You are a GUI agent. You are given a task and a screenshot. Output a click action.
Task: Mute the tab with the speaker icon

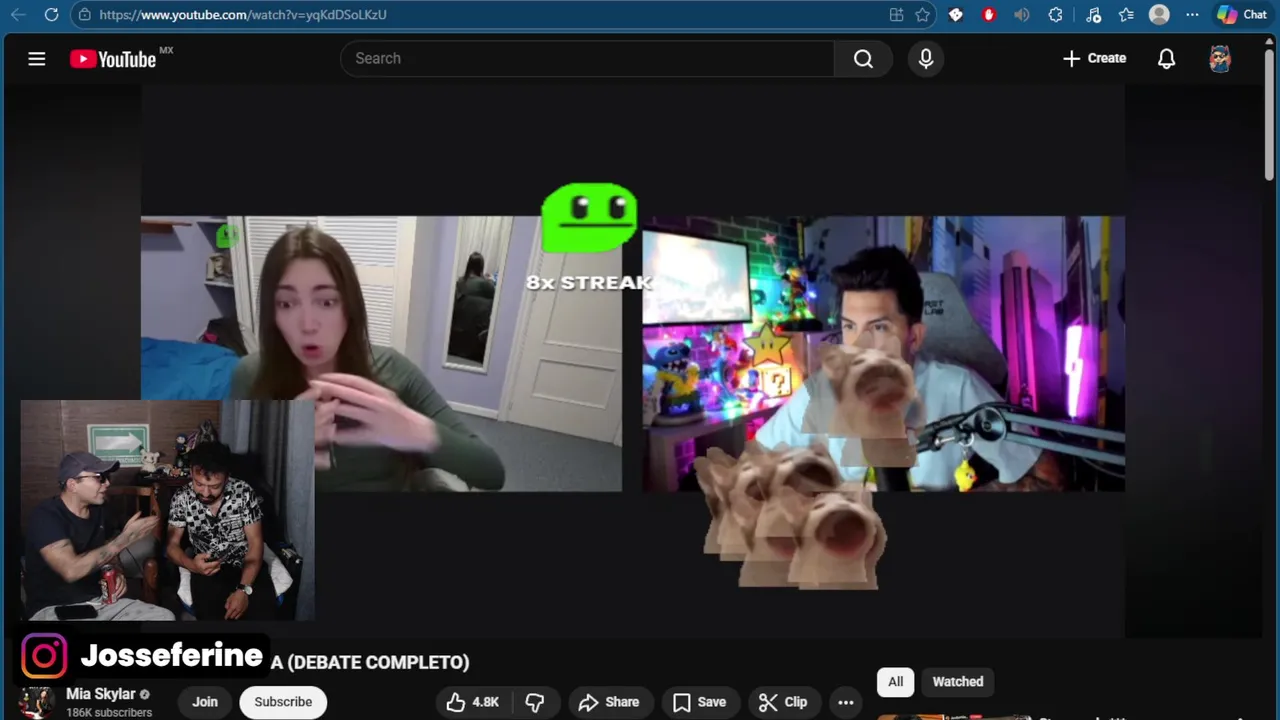click(x=1021, y=15)
